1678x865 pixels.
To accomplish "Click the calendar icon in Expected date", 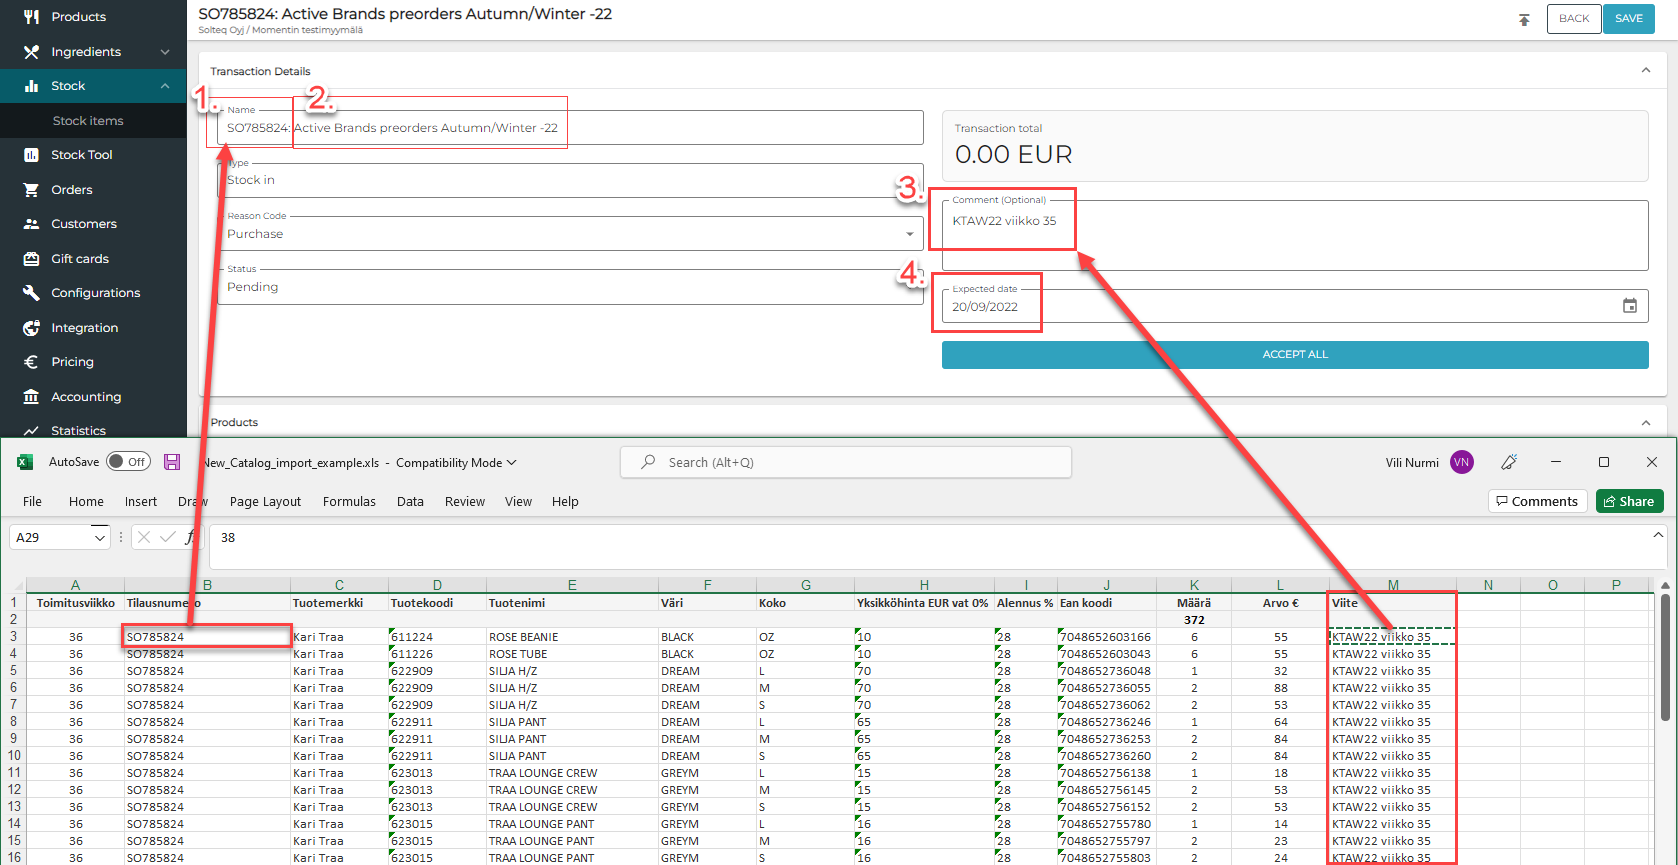I will 1629,306.
